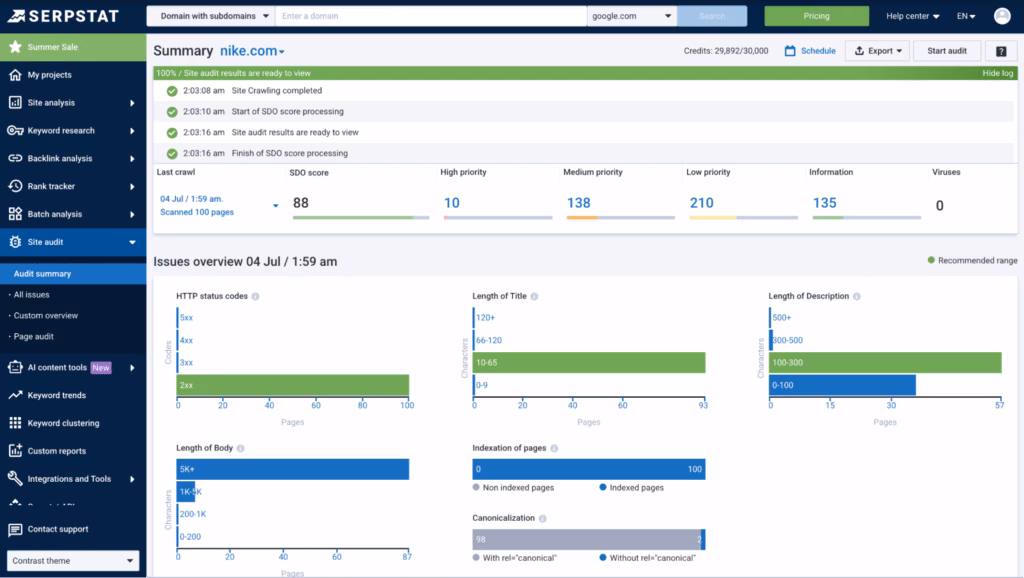Click the info icon next to Length of Title
This screenshot has height=578, width=1024.
point(534,297)
